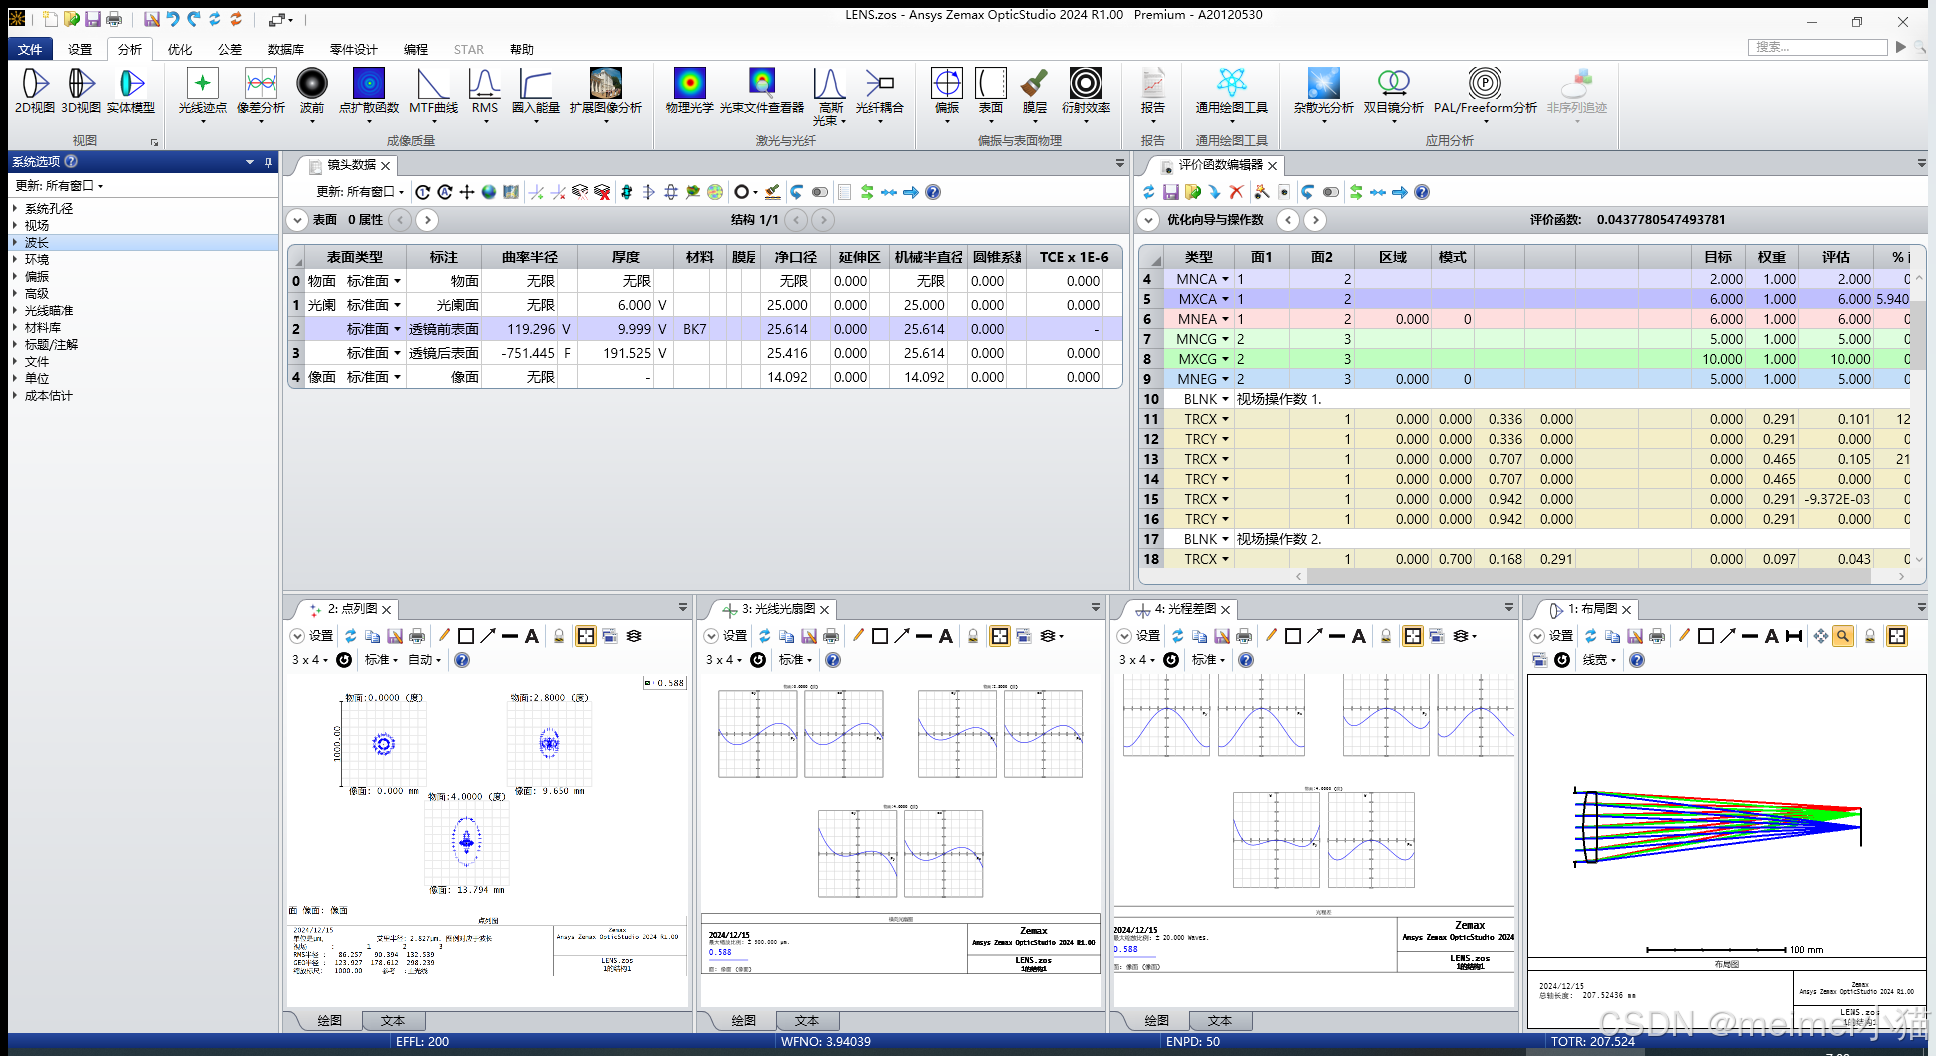The width and height of the screenshot is (1936, 1056).
Task: Open the 像差分析 menu
Action: (x=261, y=95)
